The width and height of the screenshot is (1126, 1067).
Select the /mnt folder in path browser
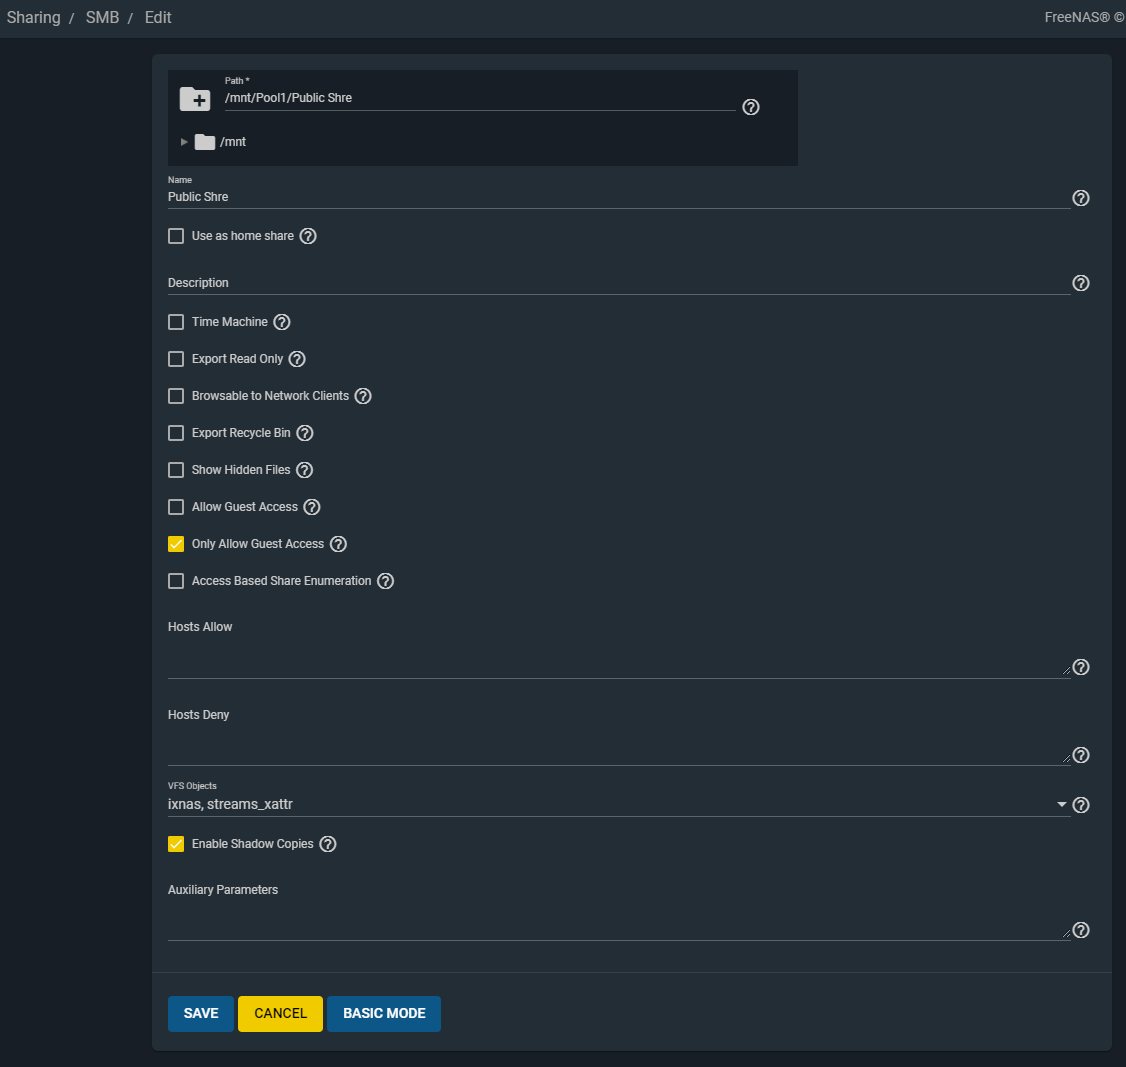(232, 142)
